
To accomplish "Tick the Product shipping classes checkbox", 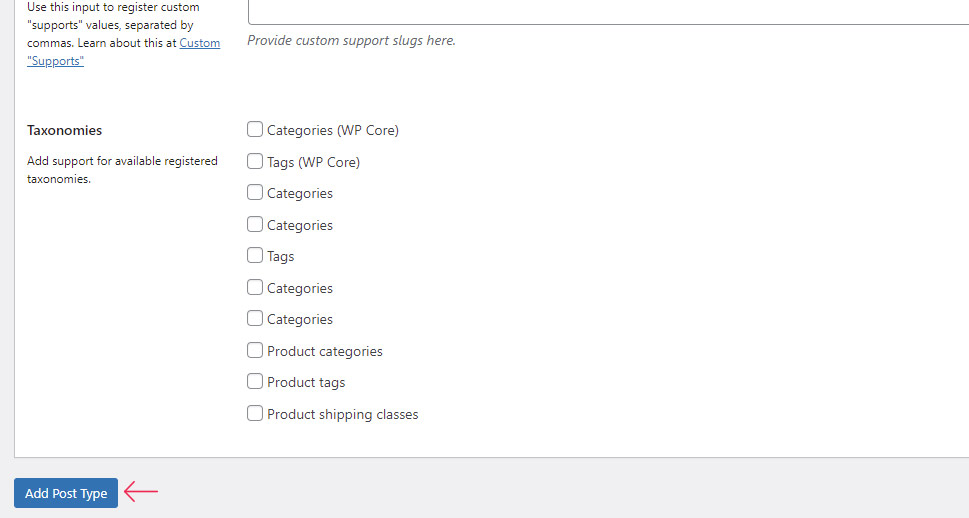I will pyautogui.click(x=255, y=413).
